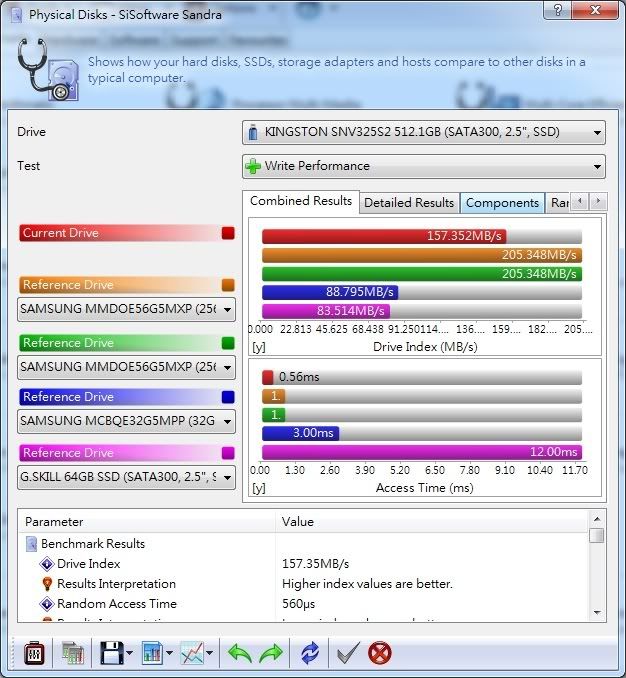Click the 157.352MB/s red bar
The height and width of the screenshot is (678, 626).
click(x=384, y=236)
